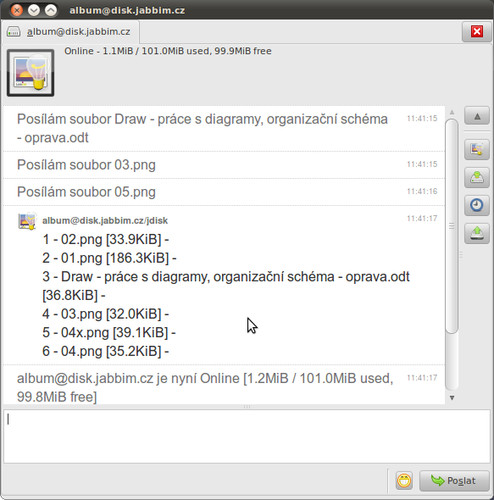Click the Online status text near the avatar
Screen dimensions: 494x500
pyautogui.click(x=168, y=51)
